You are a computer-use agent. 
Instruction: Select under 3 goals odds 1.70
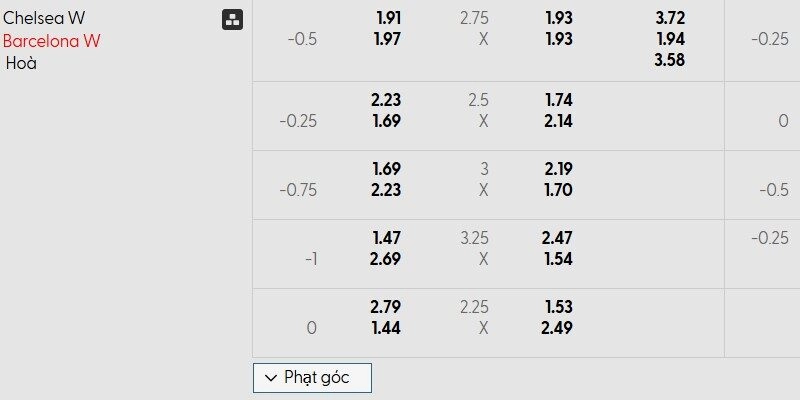coord(558,190)
